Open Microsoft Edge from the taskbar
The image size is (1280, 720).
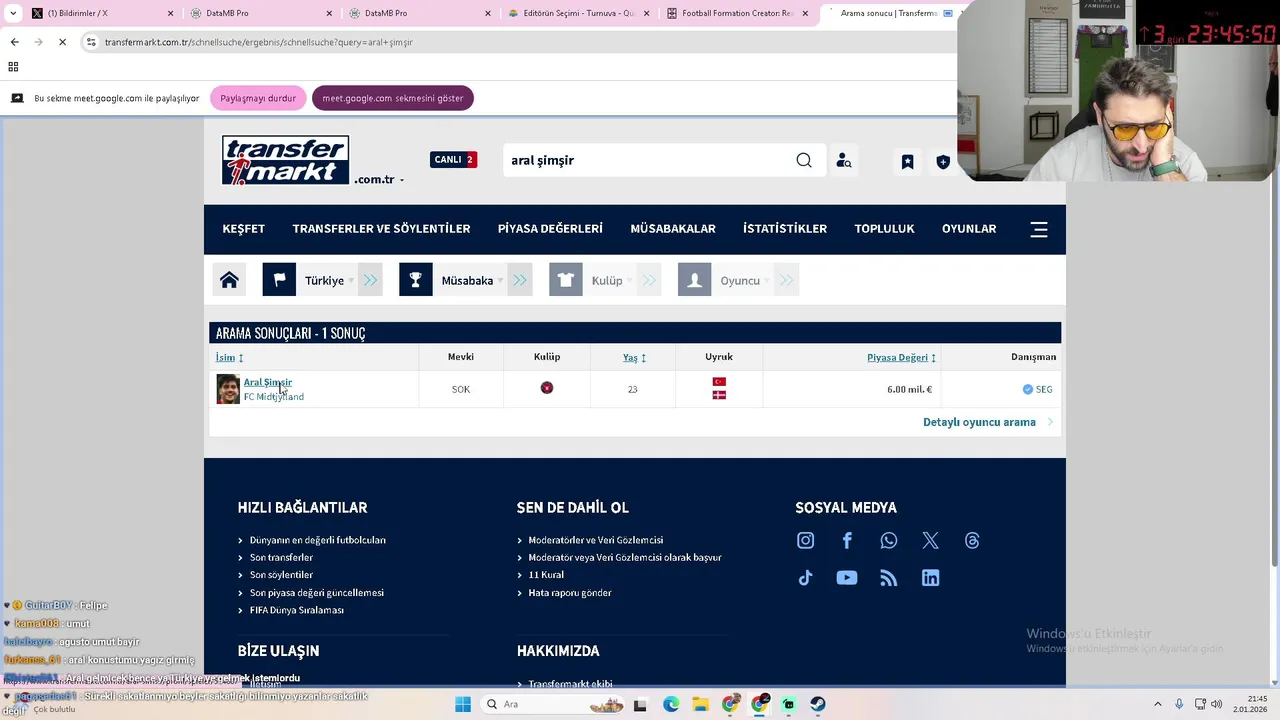[x=671, y=704]
